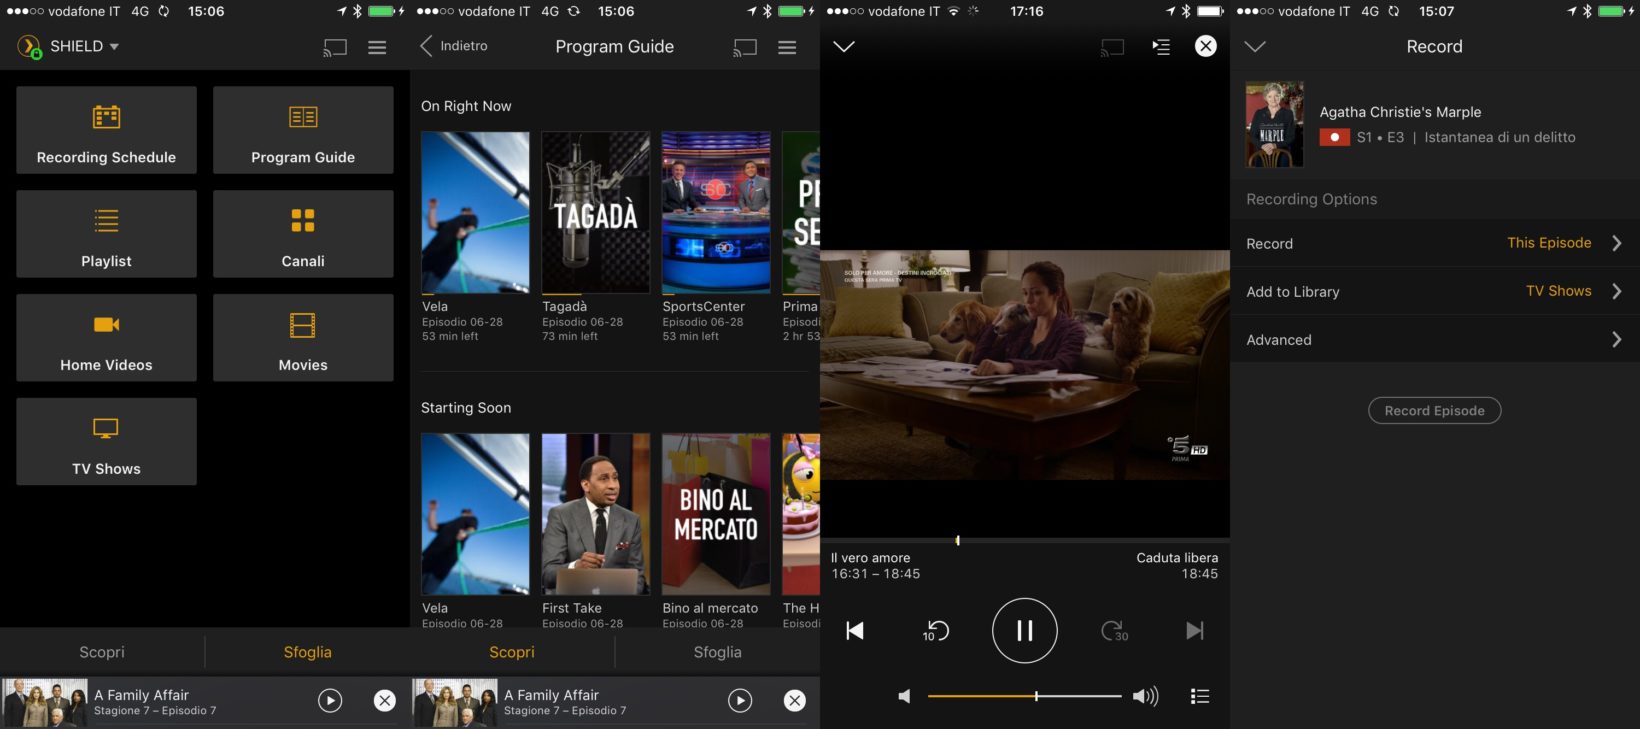1640x729 pixels.
Task: Collapse the video player with the down chevron
Action: point(844,47)
